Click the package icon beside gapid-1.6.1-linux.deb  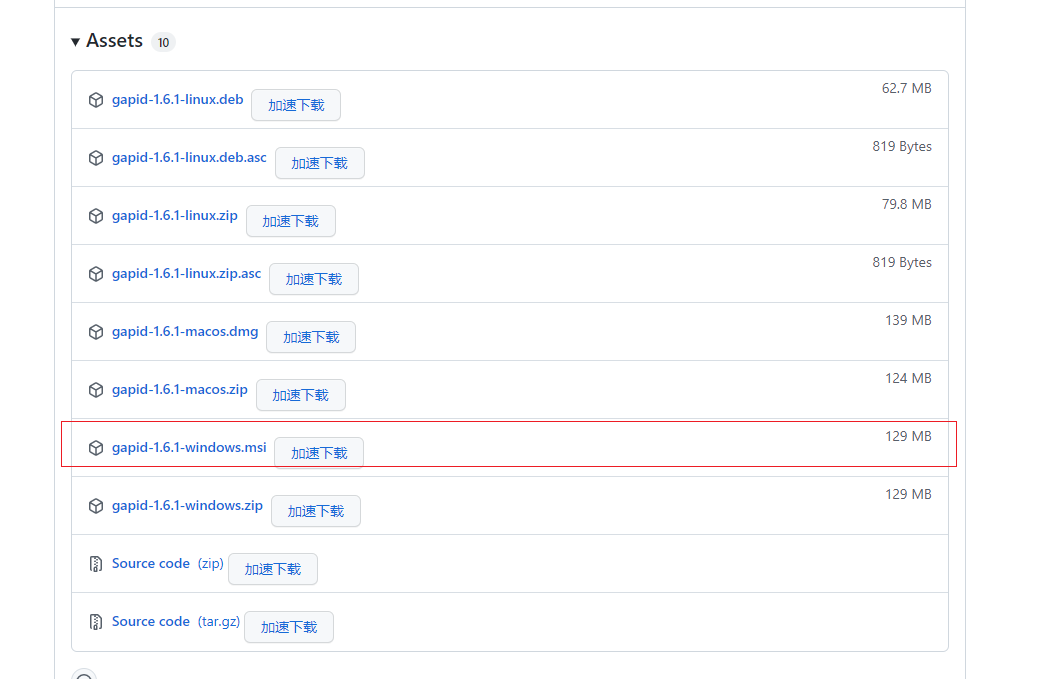(x=95, y=99)
